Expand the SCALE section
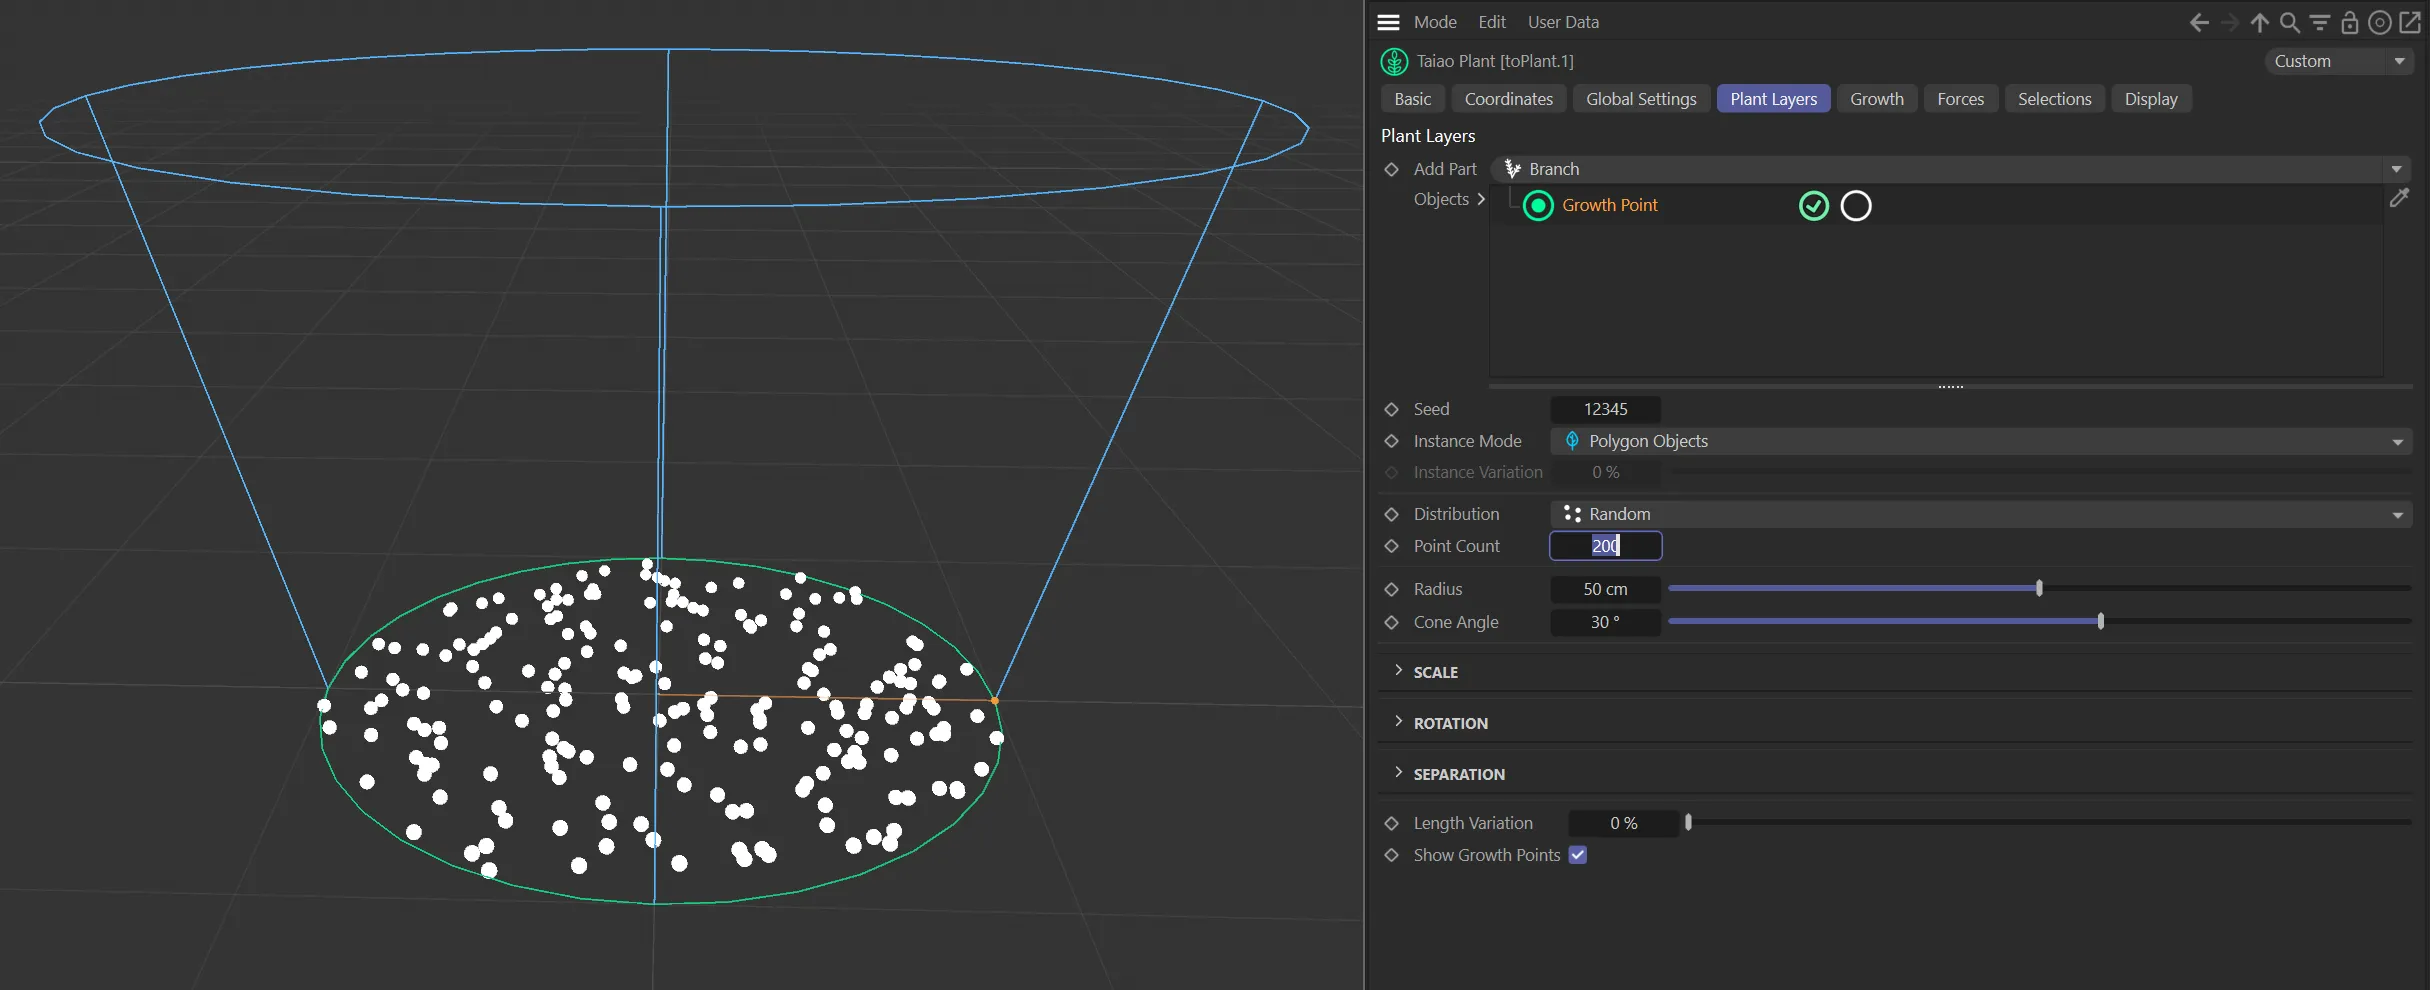 click(x=1435, y=672)
